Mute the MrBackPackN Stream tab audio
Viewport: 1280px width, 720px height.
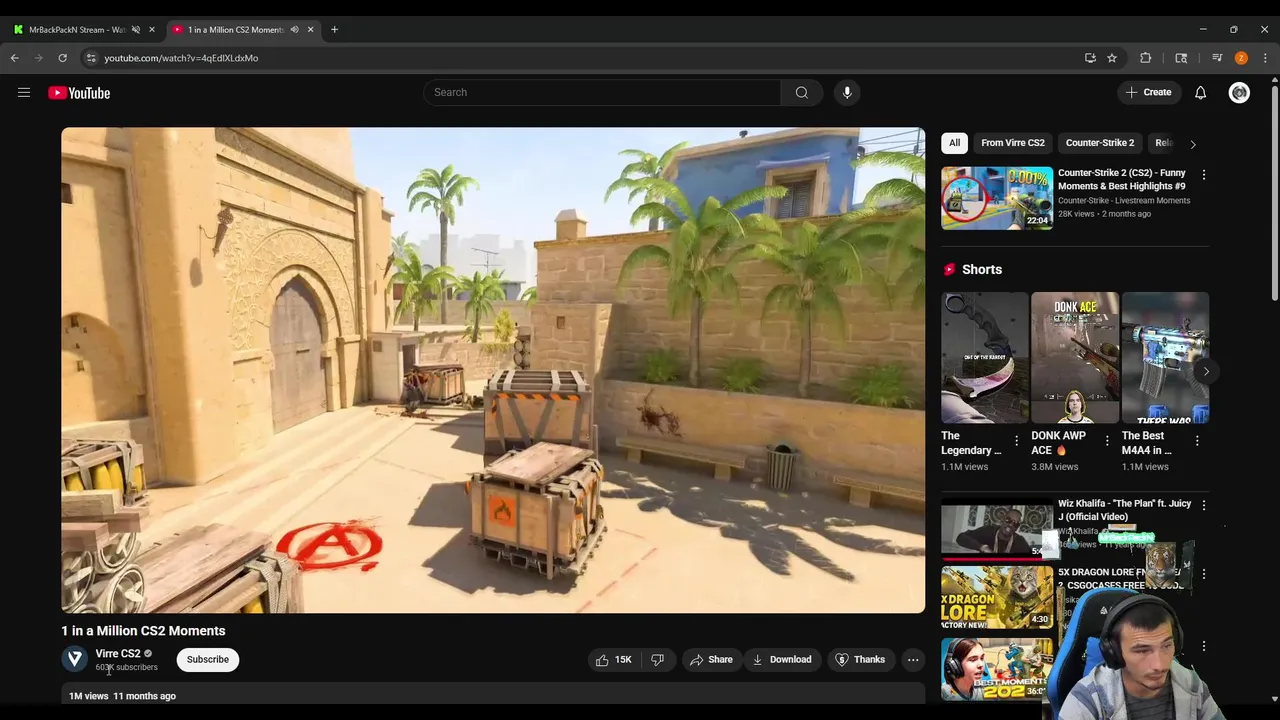coord(135,30)
